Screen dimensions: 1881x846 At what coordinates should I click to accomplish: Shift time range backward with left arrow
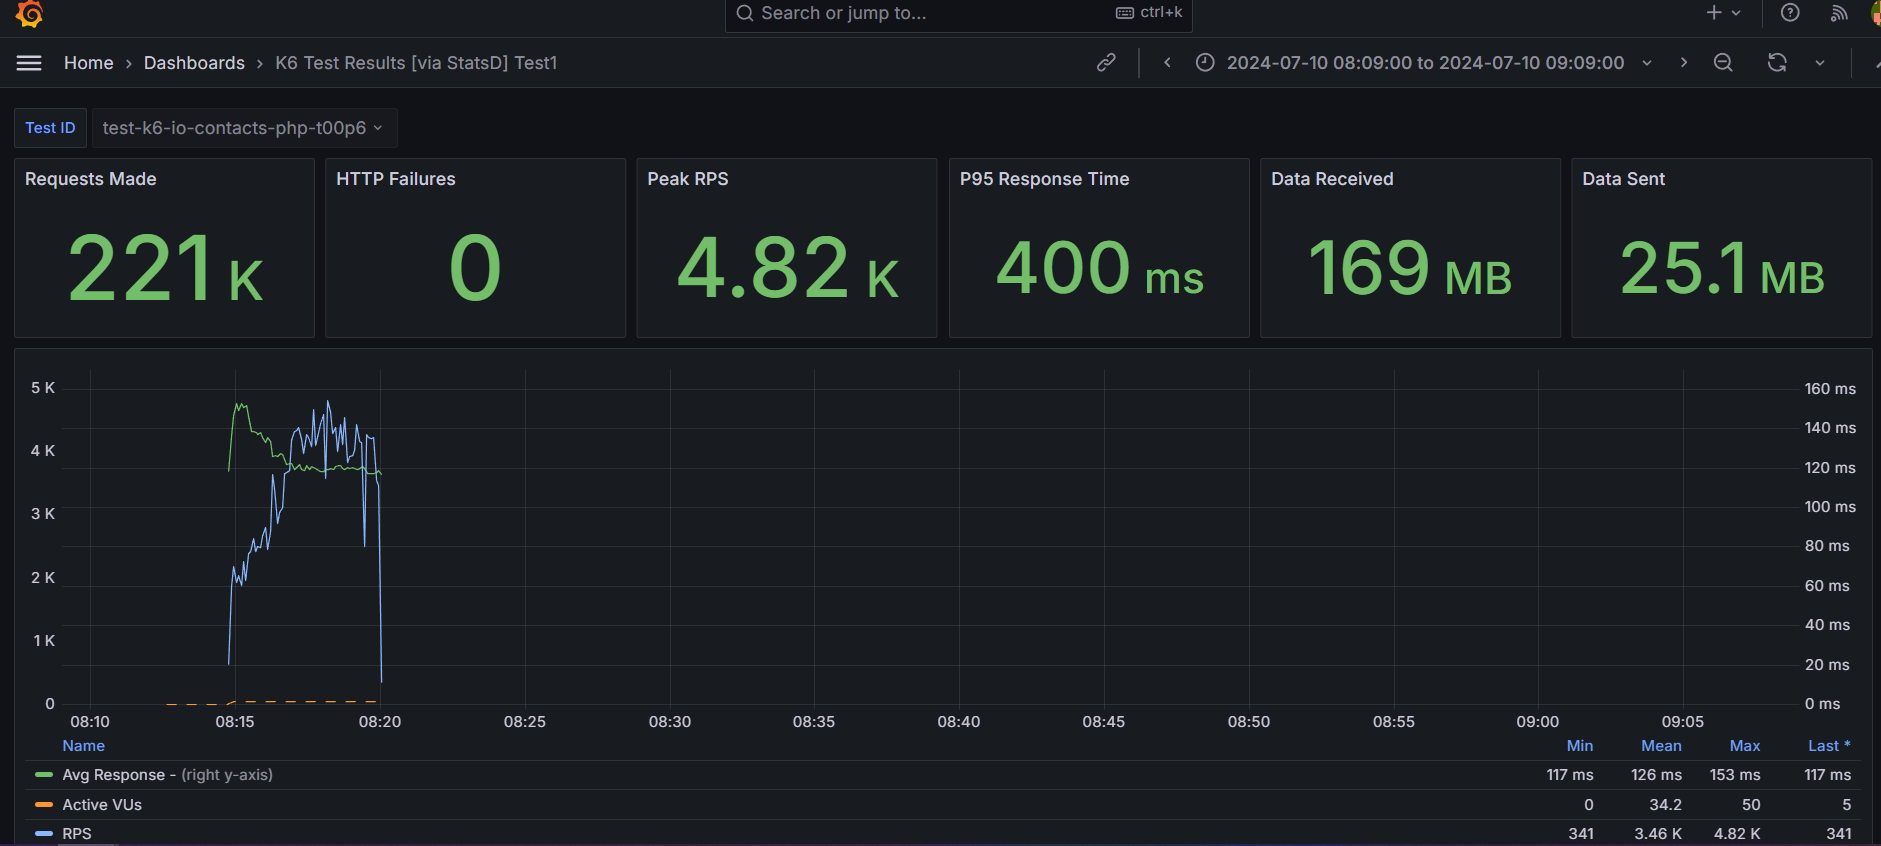click(1167, 63)
